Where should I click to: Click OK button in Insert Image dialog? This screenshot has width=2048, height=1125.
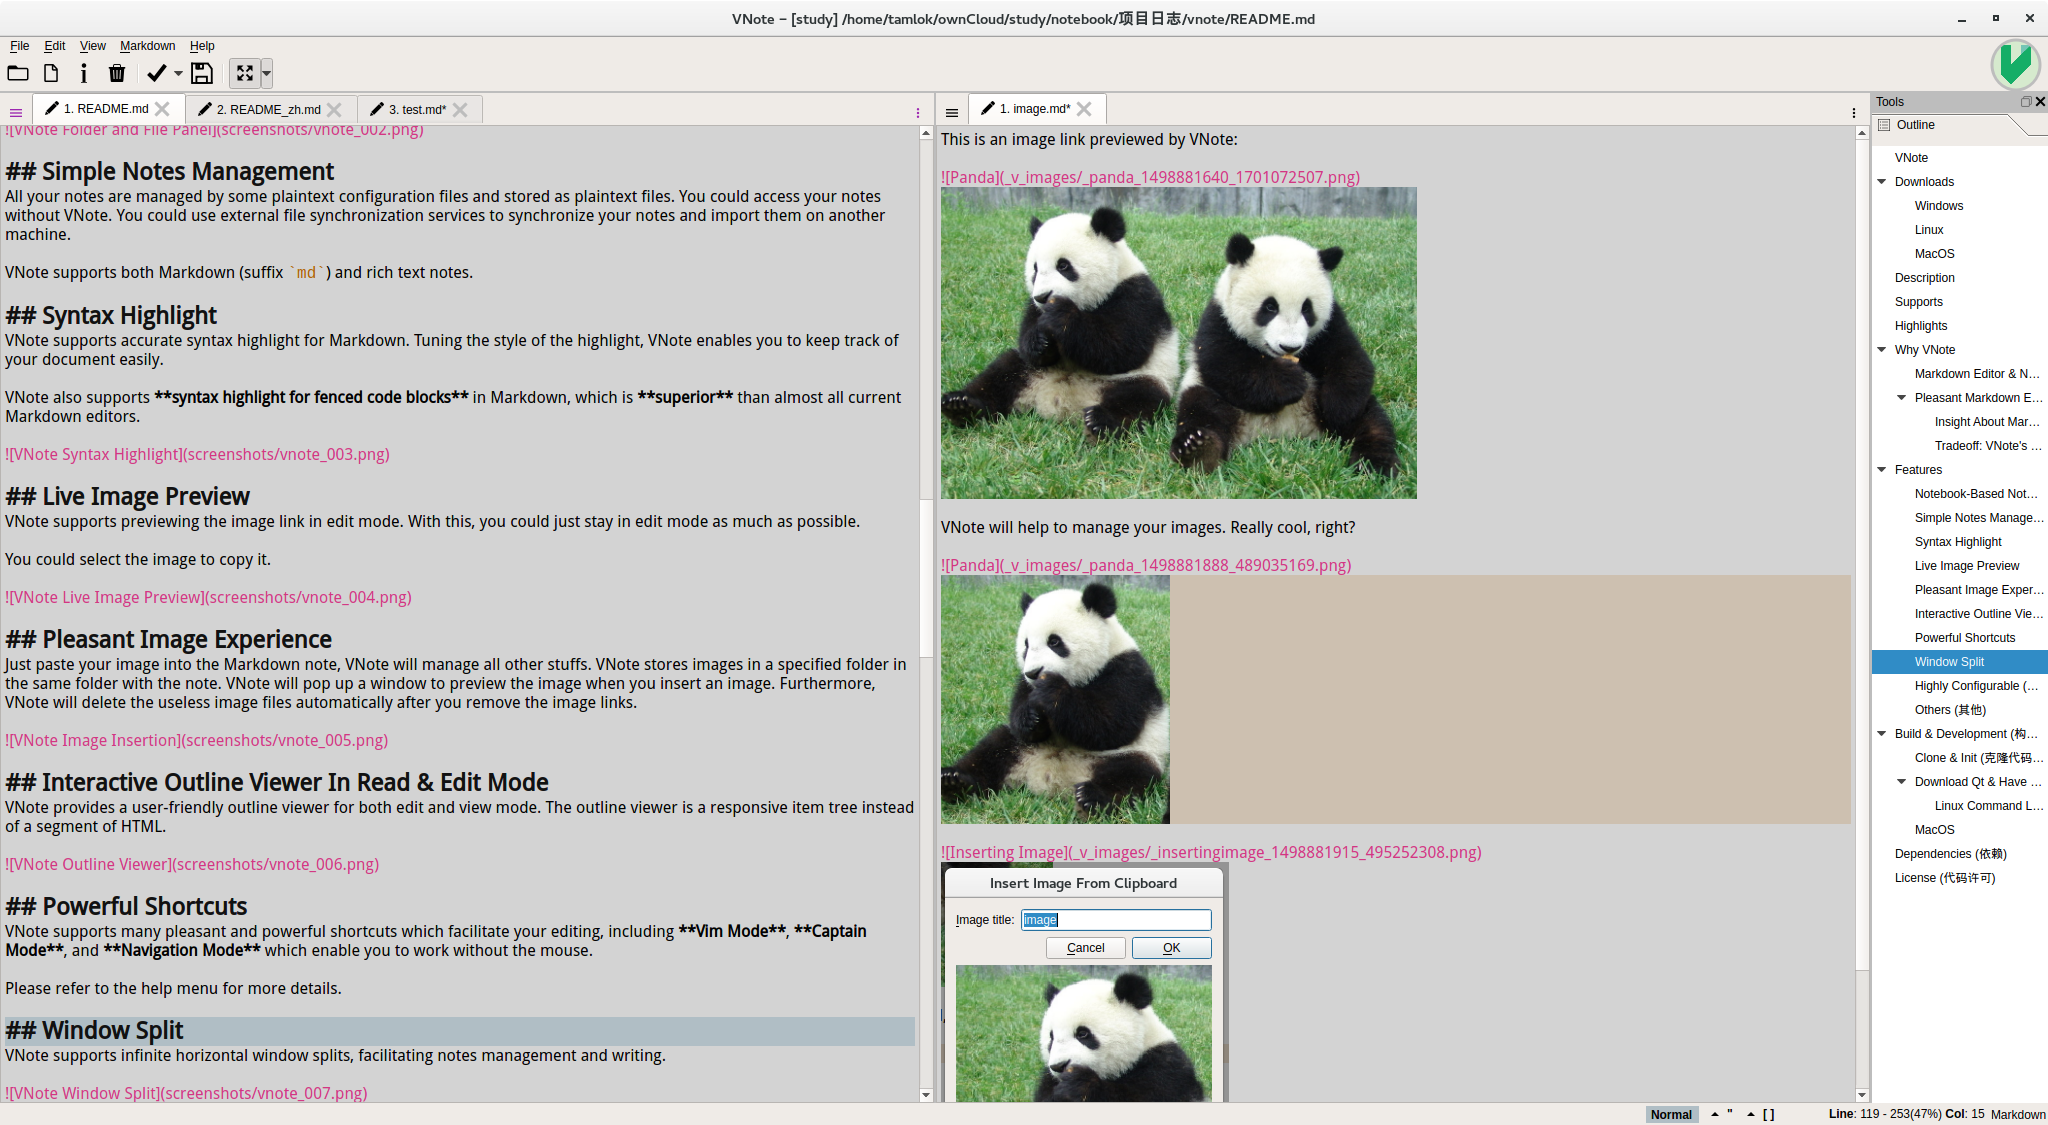(x=1170, y=948)
